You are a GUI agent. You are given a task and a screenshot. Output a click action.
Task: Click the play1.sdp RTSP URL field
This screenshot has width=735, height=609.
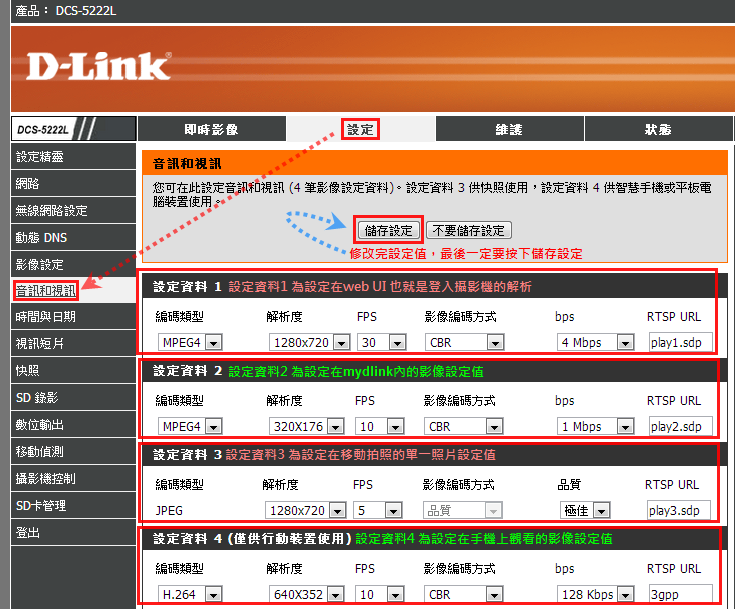681,343
